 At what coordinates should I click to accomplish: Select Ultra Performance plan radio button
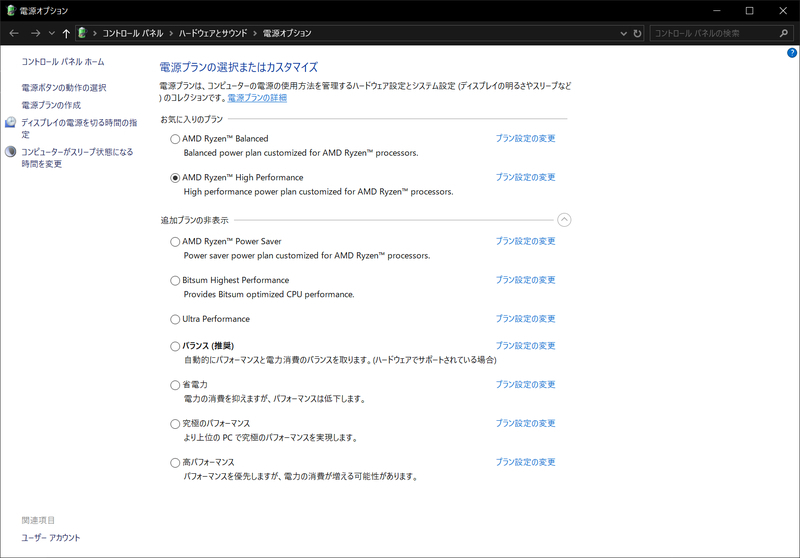(x=175, y=319)
